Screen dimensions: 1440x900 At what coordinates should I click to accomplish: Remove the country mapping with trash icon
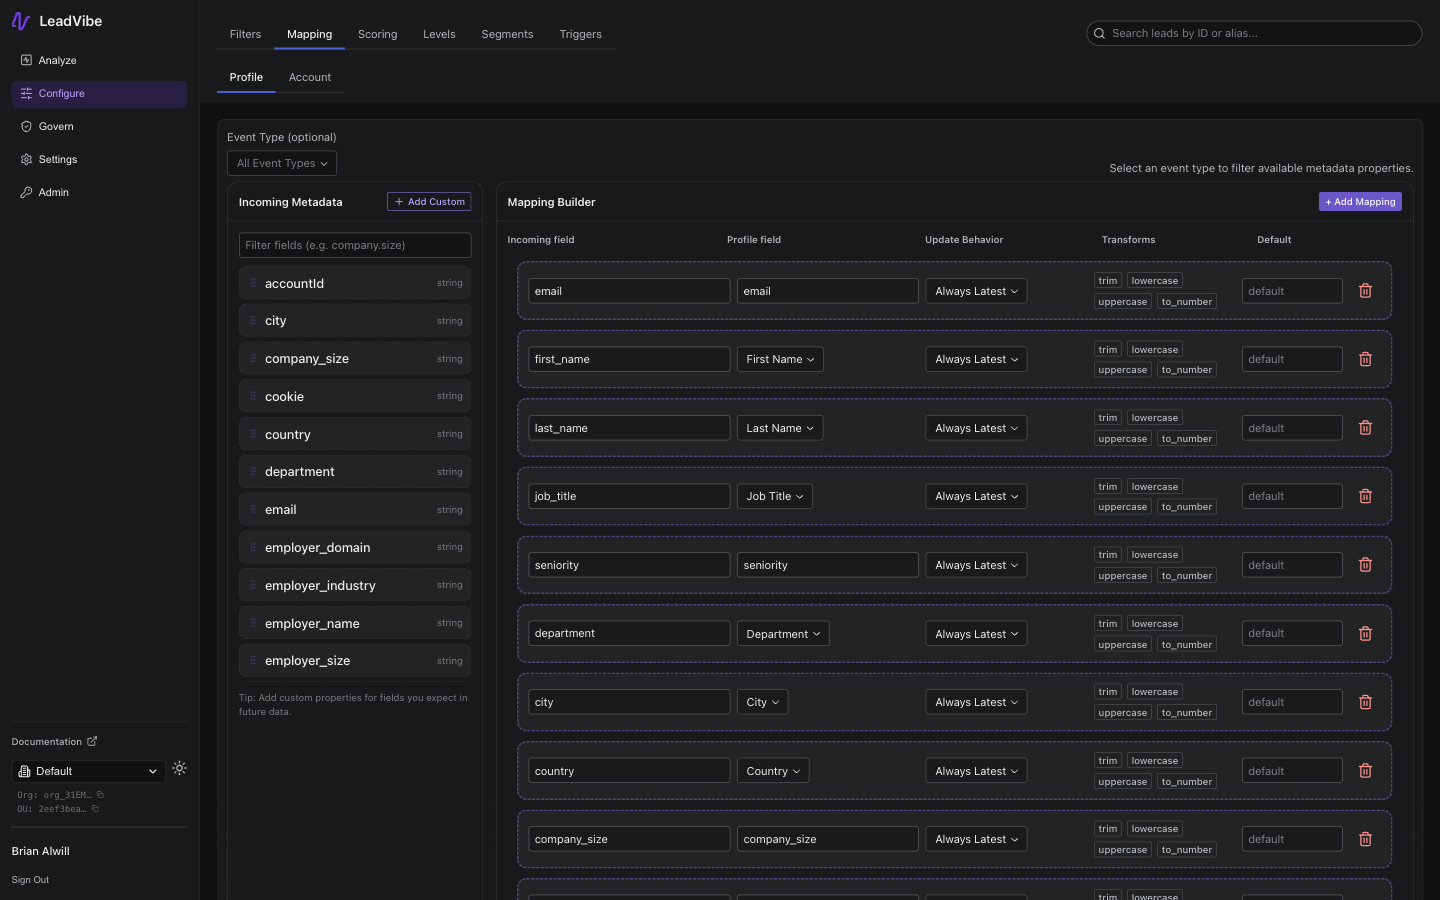point(1365,771)
